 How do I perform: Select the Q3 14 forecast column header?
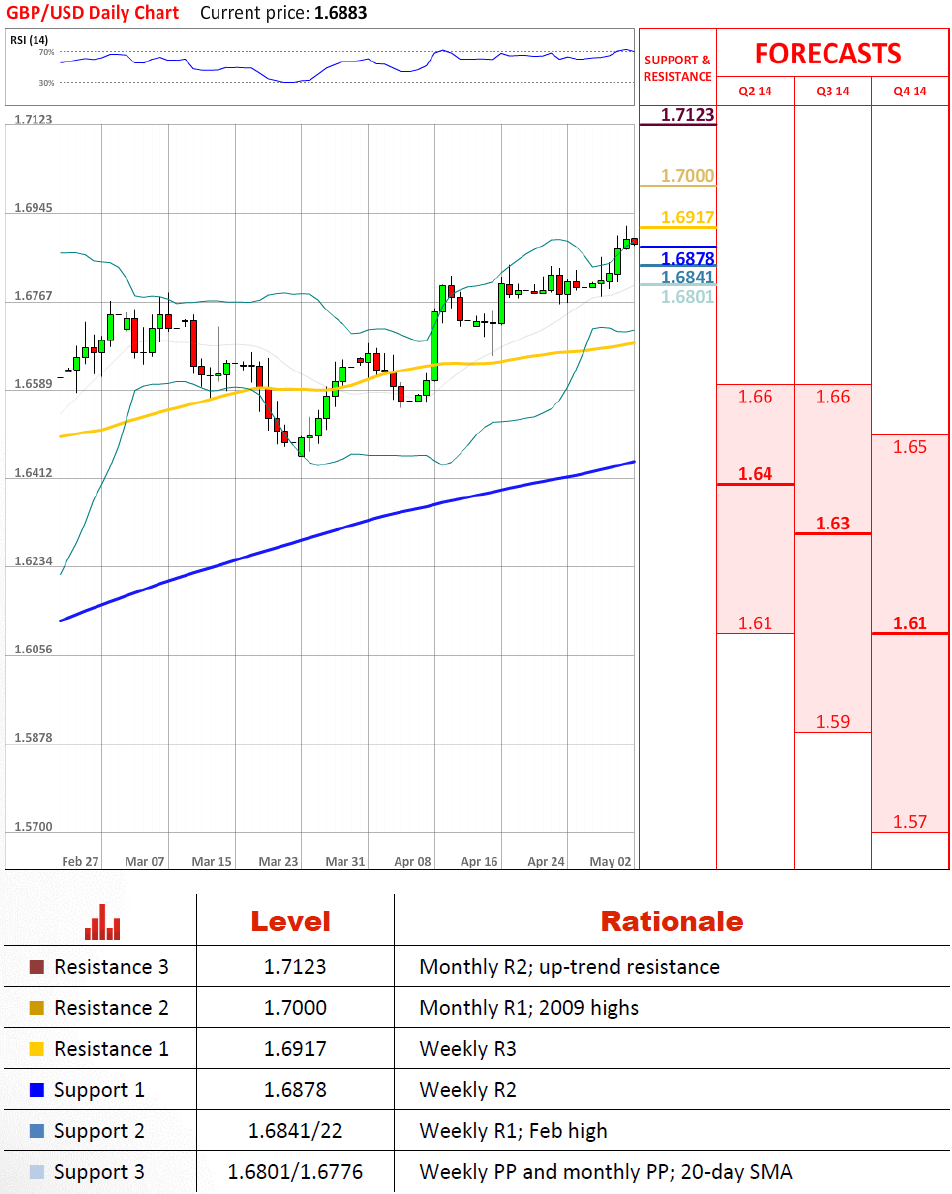[832, 91]
